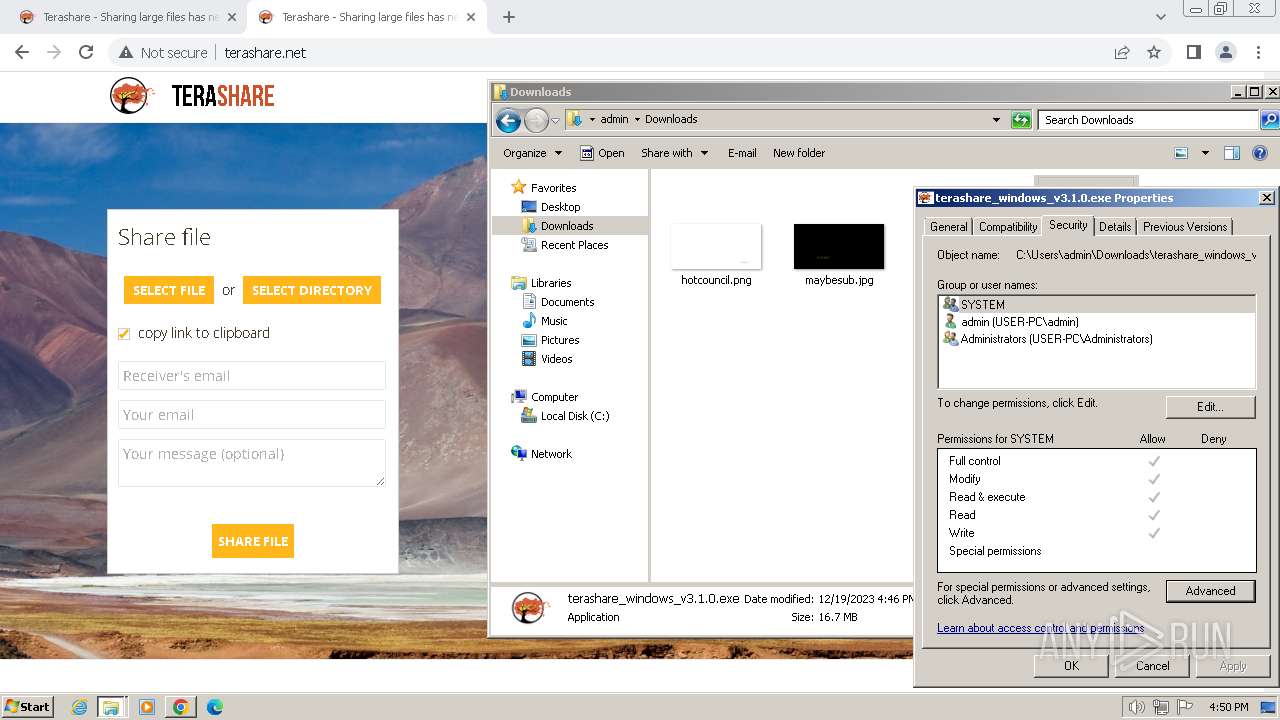Viewport: 1280px width, 720px height.
Task: Open Microsoft Edge from the taskbar
Action: tap(215, 707)
